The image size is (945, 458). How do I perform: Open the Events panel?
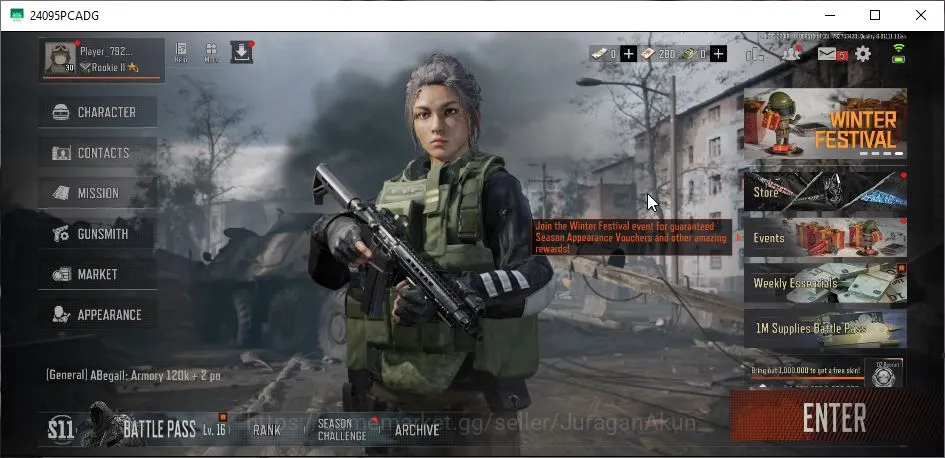825,237
